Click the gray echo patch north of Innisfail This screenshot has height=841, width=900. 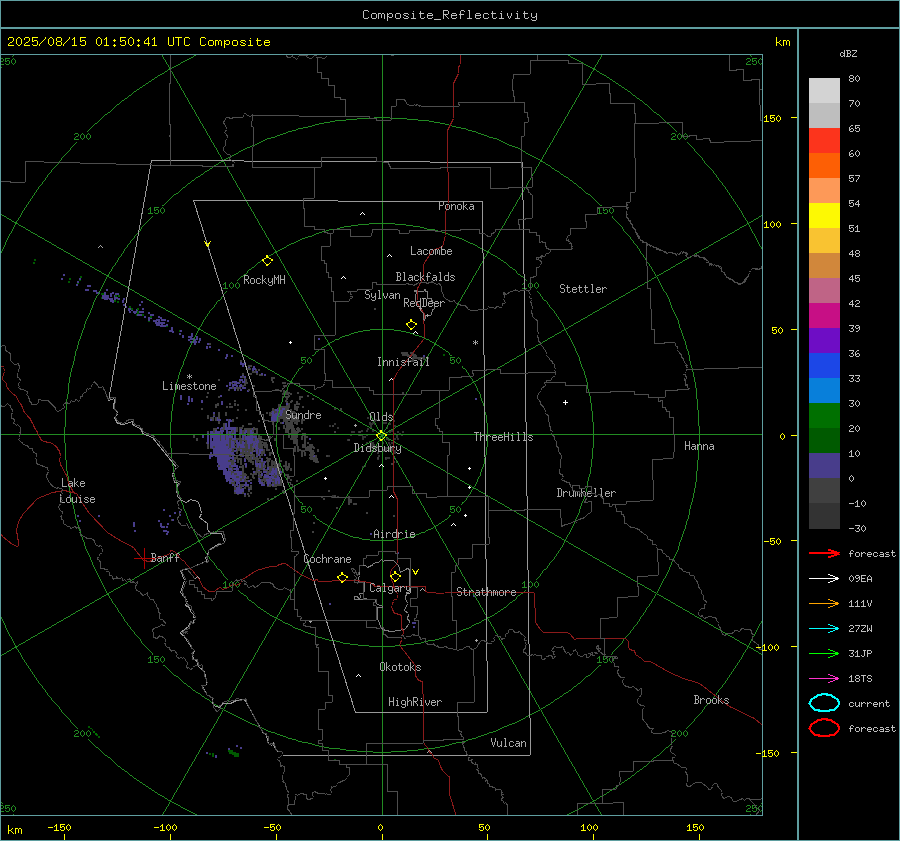(x=412, y=356)
